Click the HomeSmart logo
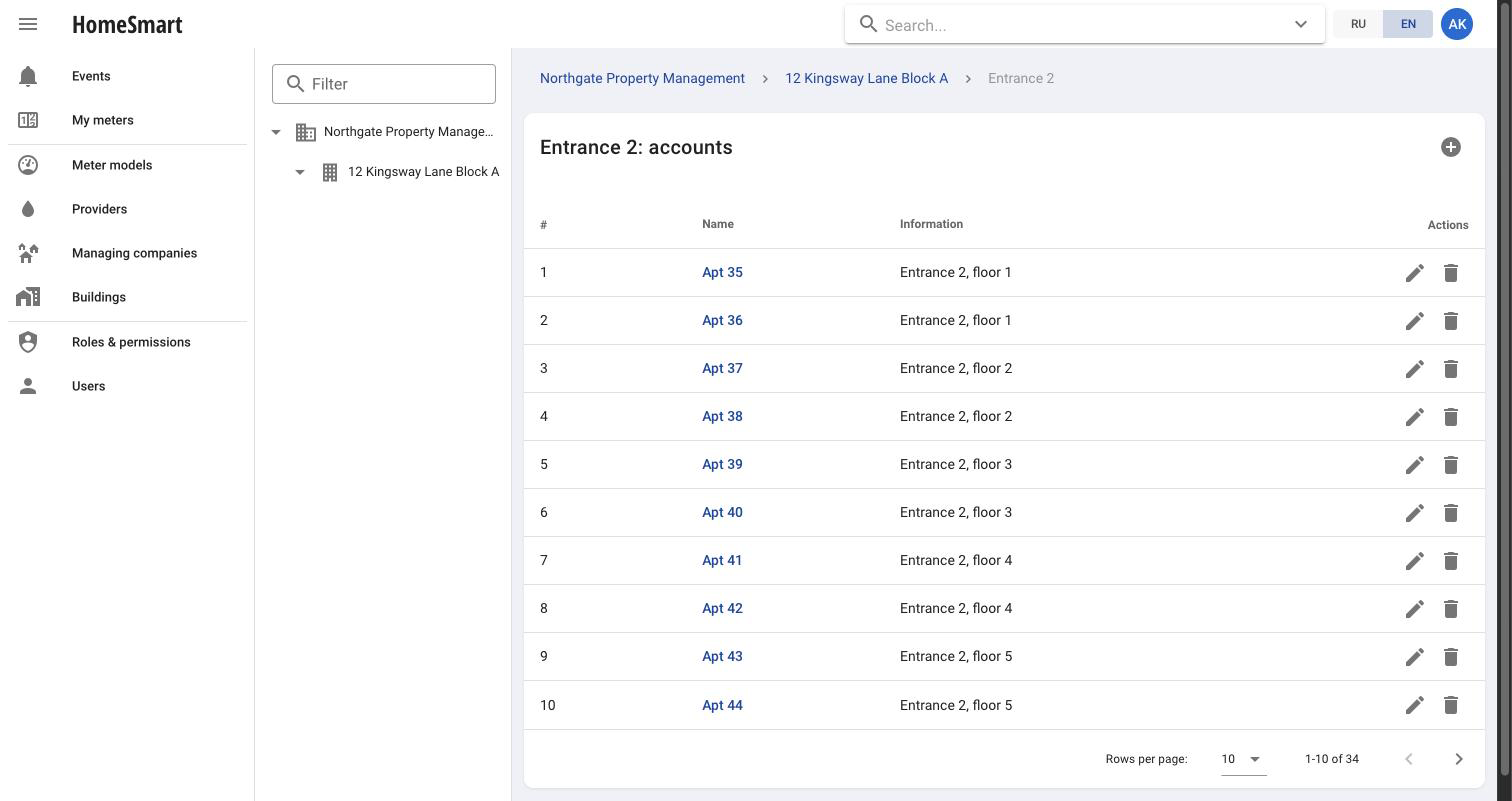The image size is (1512, 801). [127, 24]
